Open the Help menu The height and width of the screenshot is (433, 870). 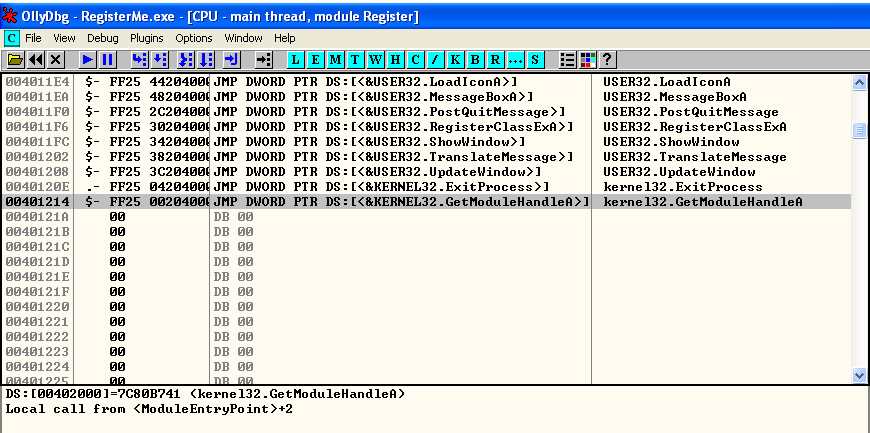tap(285, 38)
